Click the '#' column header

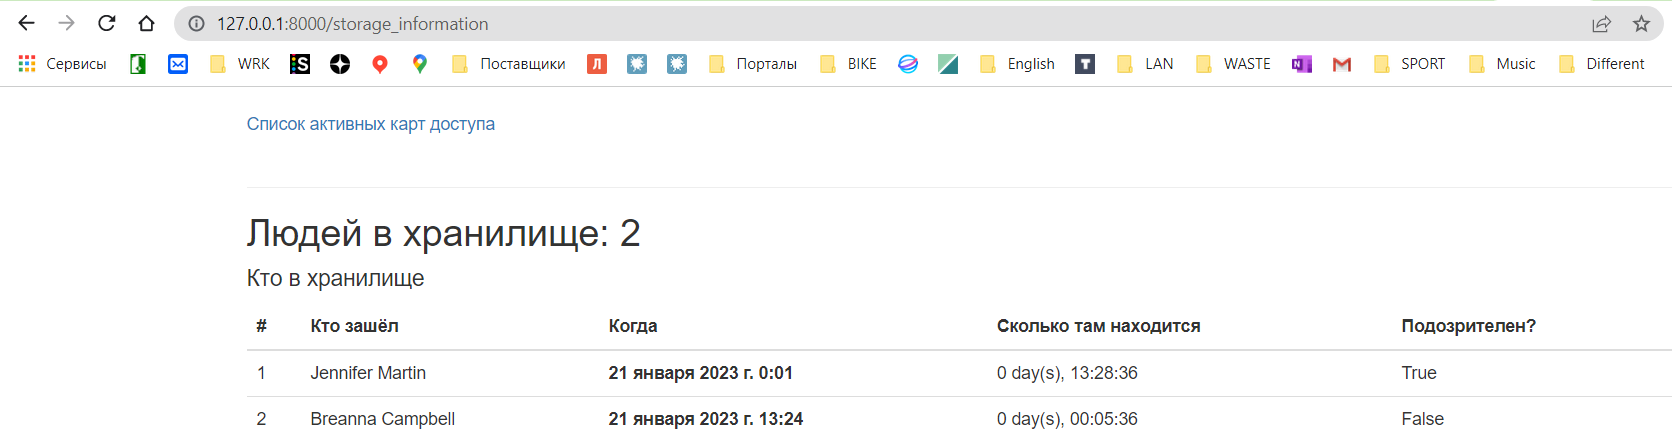tap(262, 326)
